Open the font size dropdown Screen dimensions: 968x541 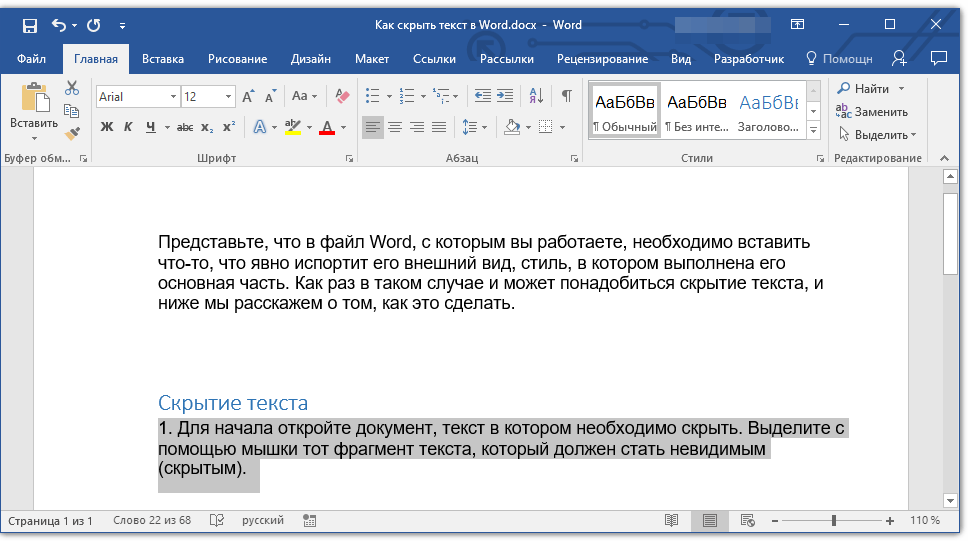229,97
